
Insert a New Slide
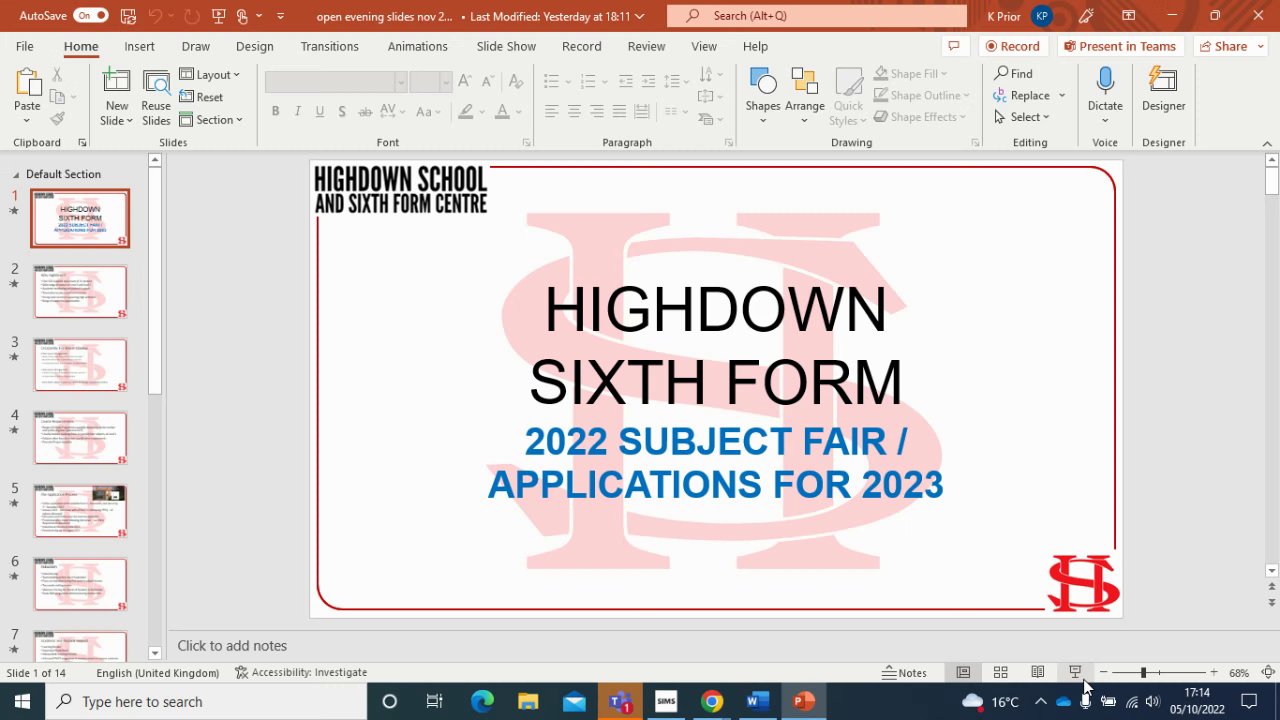pyautogui.click(x=116, y=97)
